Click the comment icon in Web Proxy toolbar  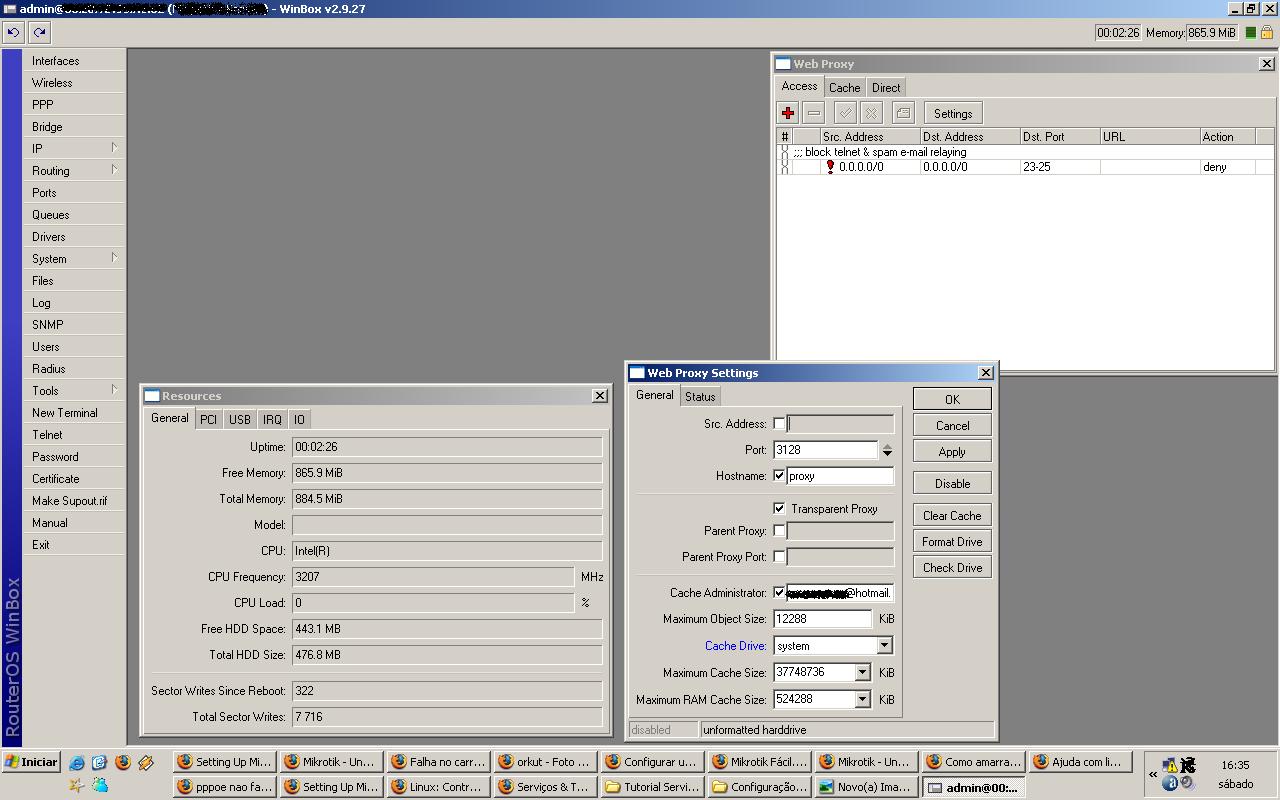coord(903,113)
